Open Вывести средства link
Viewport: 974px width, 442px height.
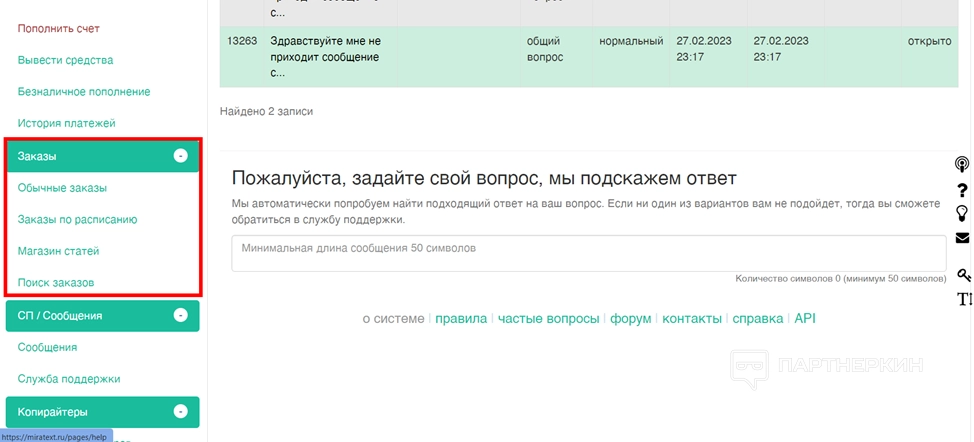[65, 60]
